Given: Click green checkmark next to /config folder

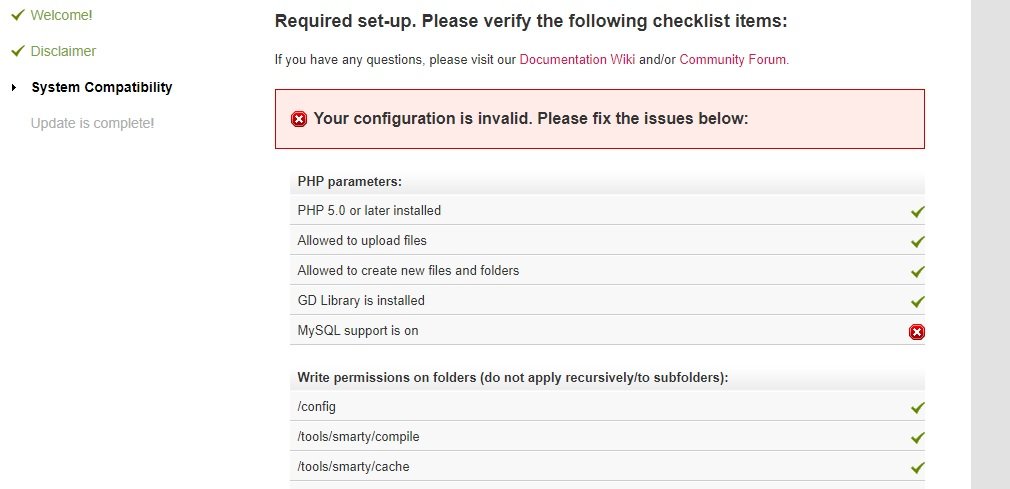Looking at the screenshot, I should (918, 408).
